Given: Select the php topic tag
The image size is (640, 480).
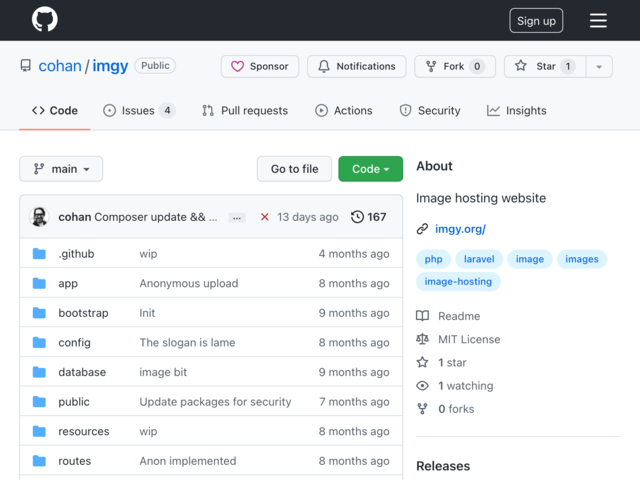Looking at the screenshot, I should coord(433,259).
